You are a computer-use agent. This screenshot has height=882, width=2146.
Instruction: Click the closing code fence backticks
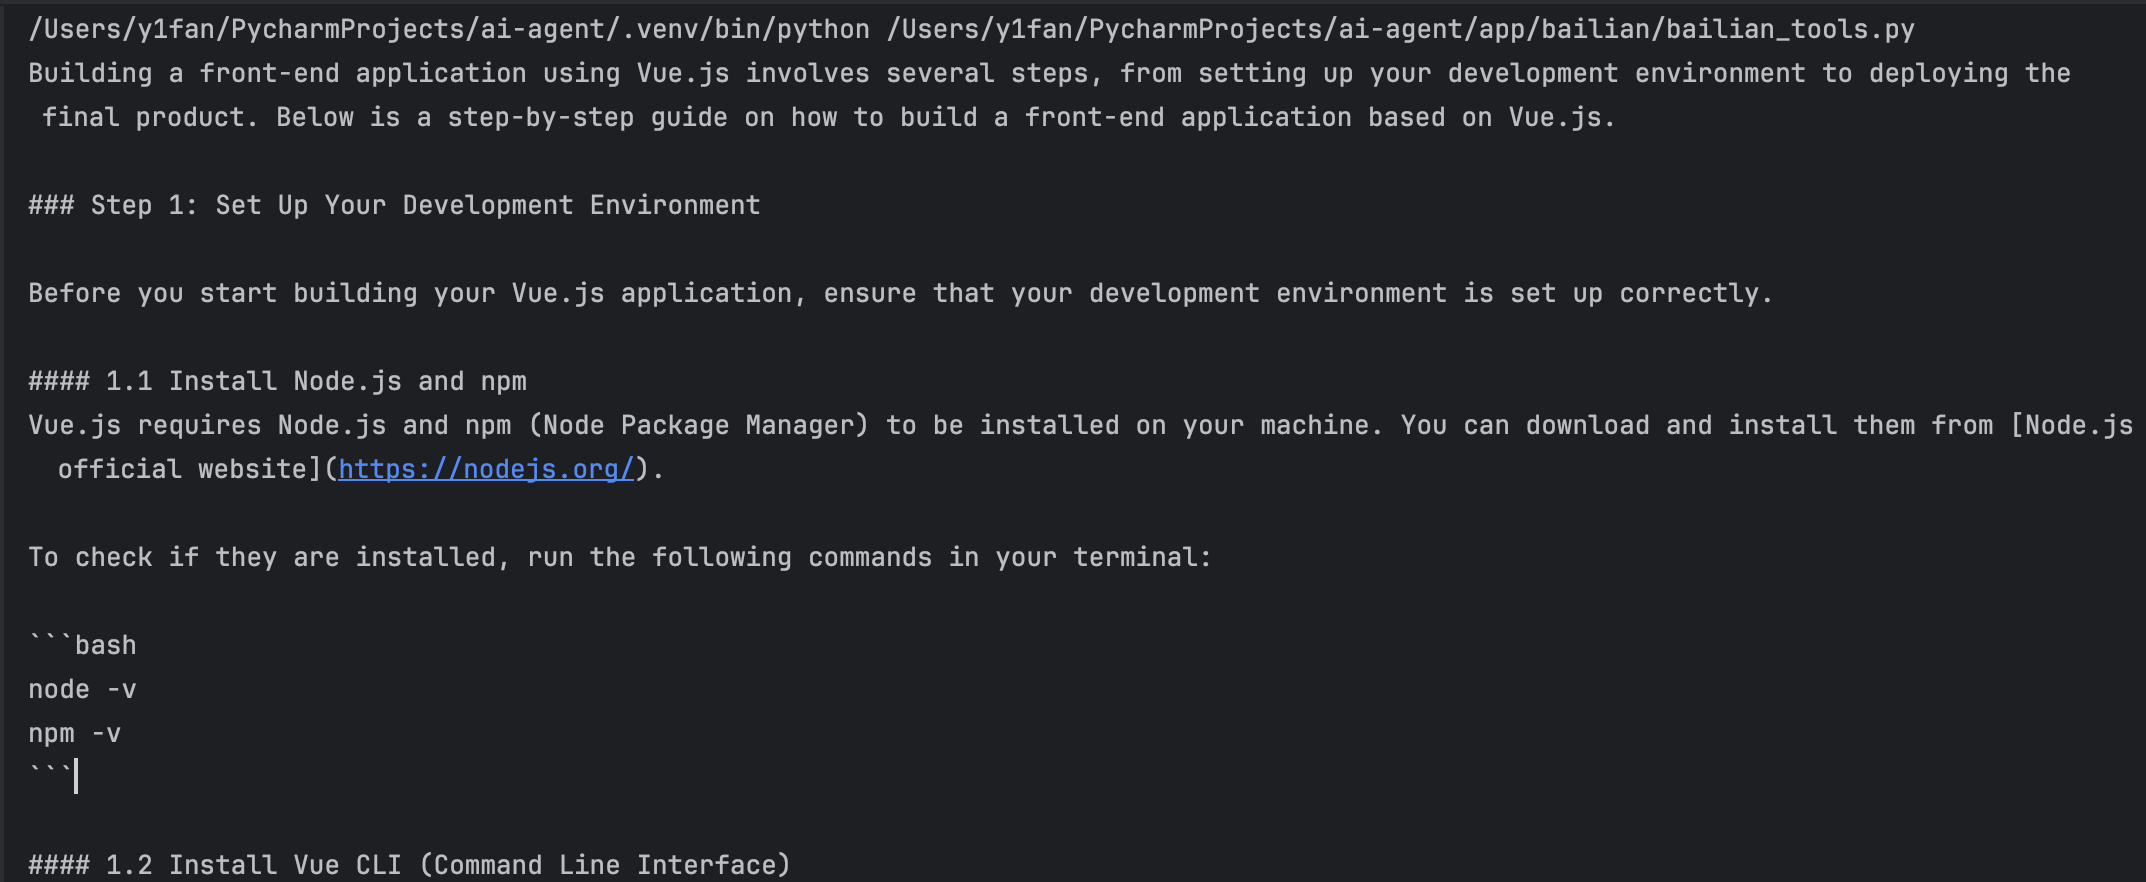click(x=50, y=773)
